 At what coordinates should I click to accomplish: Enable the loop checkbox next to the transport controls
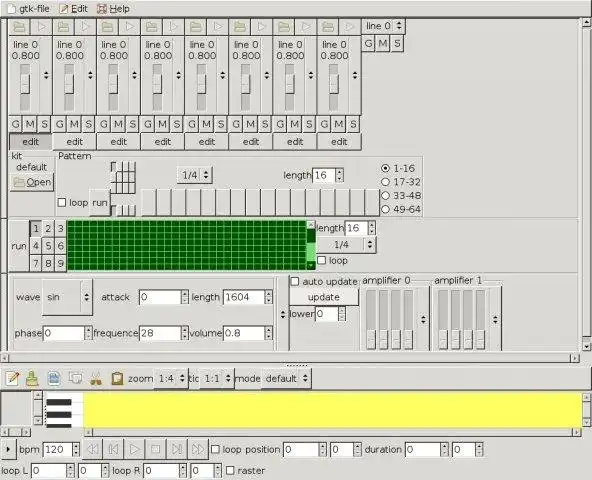tap(215, 449)
